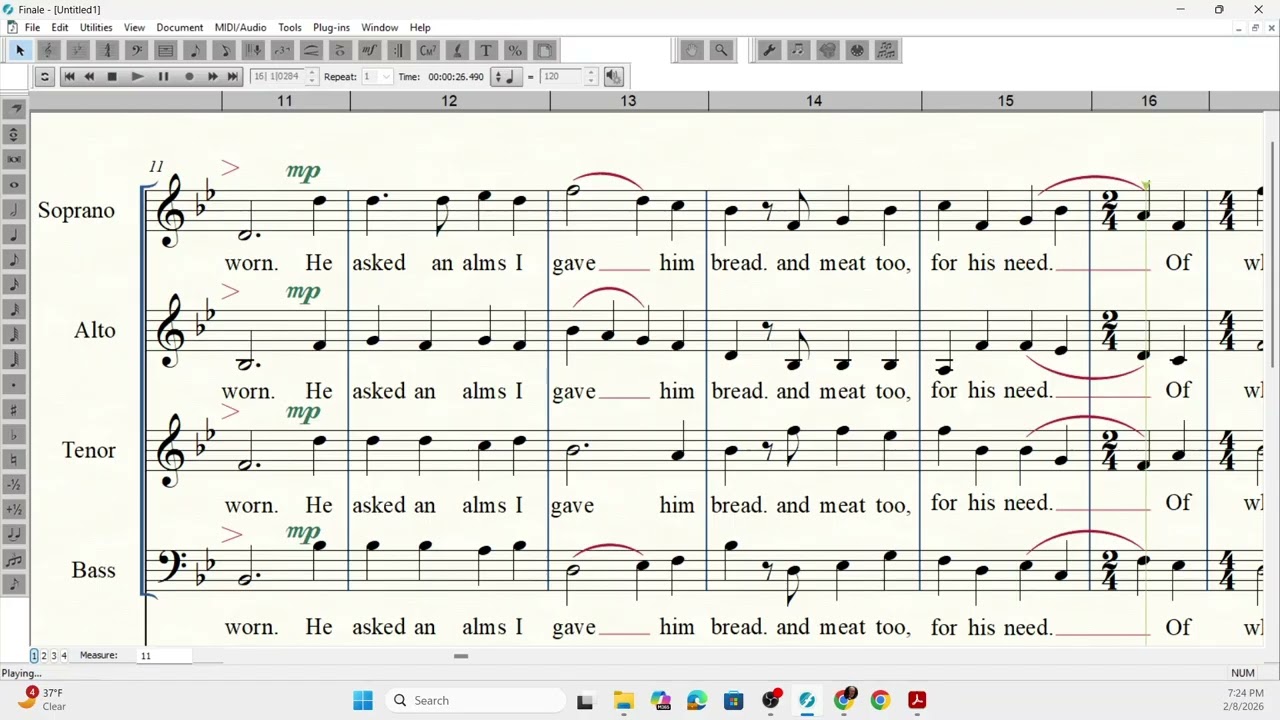Select the Special Tools wrench
Screen dimensions: 1280x720
coord(769,50)
